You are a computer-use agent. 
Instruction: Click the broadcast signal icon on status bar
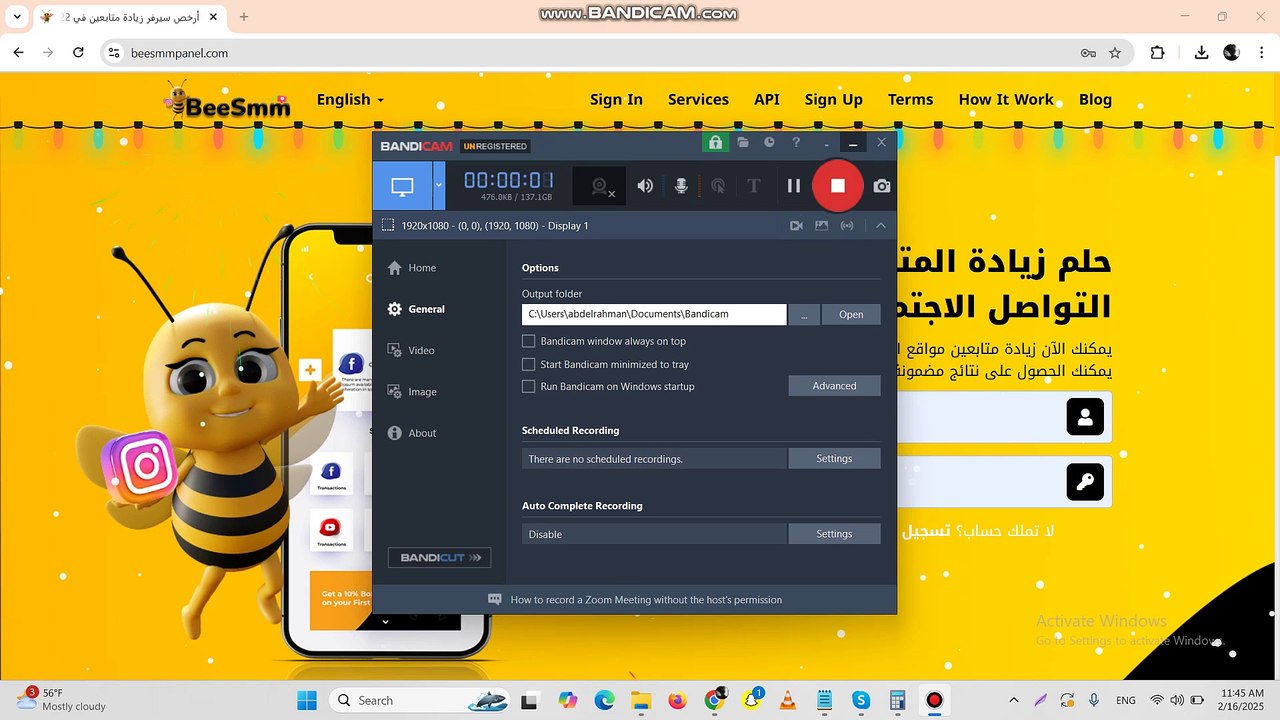pos(848,226)
